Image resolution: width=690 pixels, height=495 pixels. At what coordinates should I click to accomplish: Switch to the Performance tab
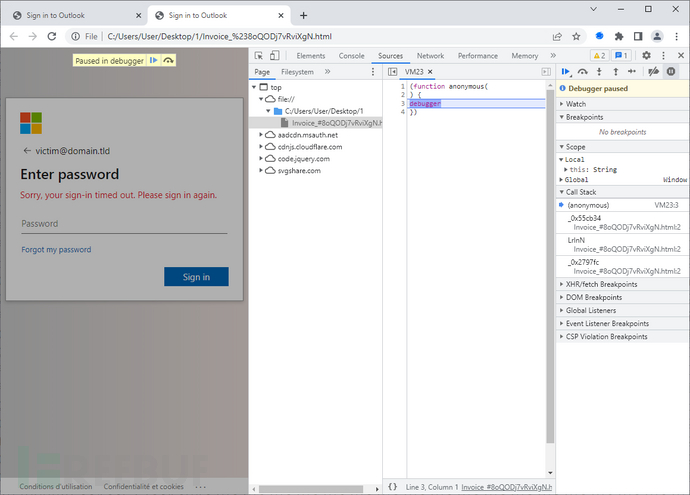coord(477,56)
